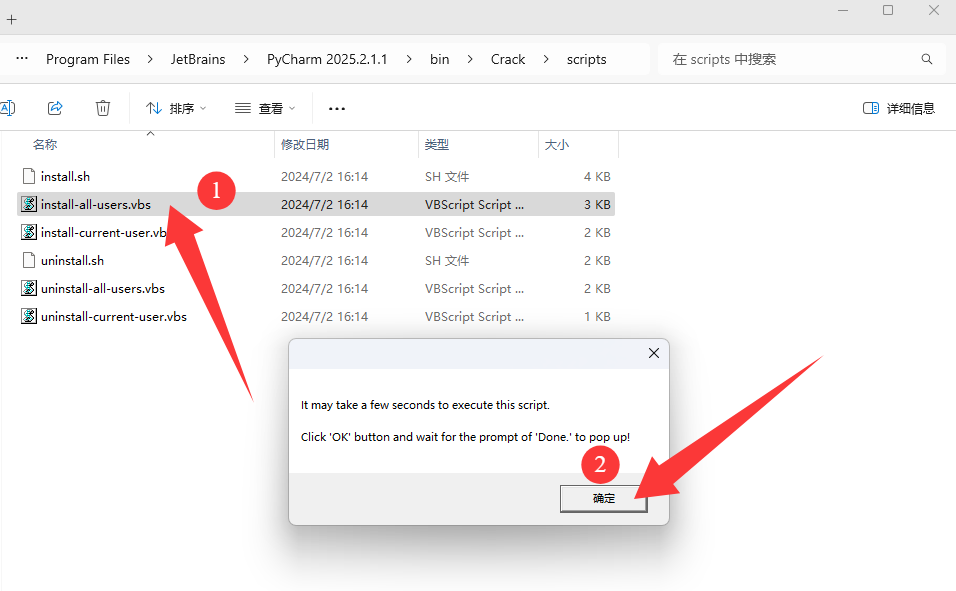Go to JetBrains in the breadcrumb
956x591 pixels.
[x=198, y=59]
